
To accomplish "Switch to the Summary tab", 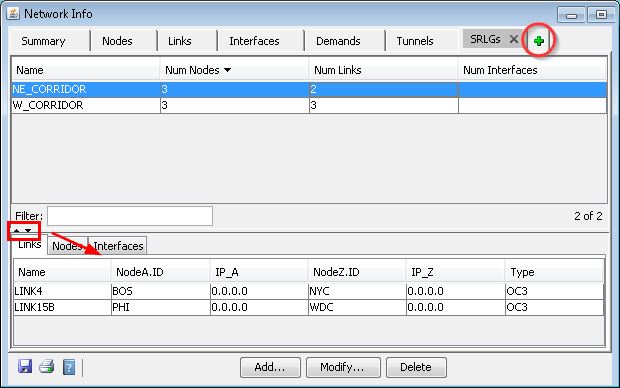I will tap(43, 41).
